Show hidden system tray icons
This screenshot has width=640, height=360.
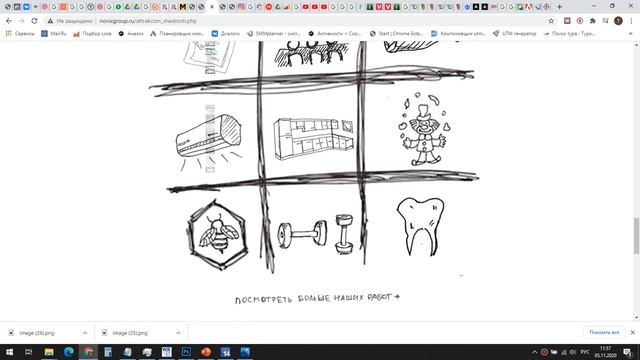coord(534,352)
